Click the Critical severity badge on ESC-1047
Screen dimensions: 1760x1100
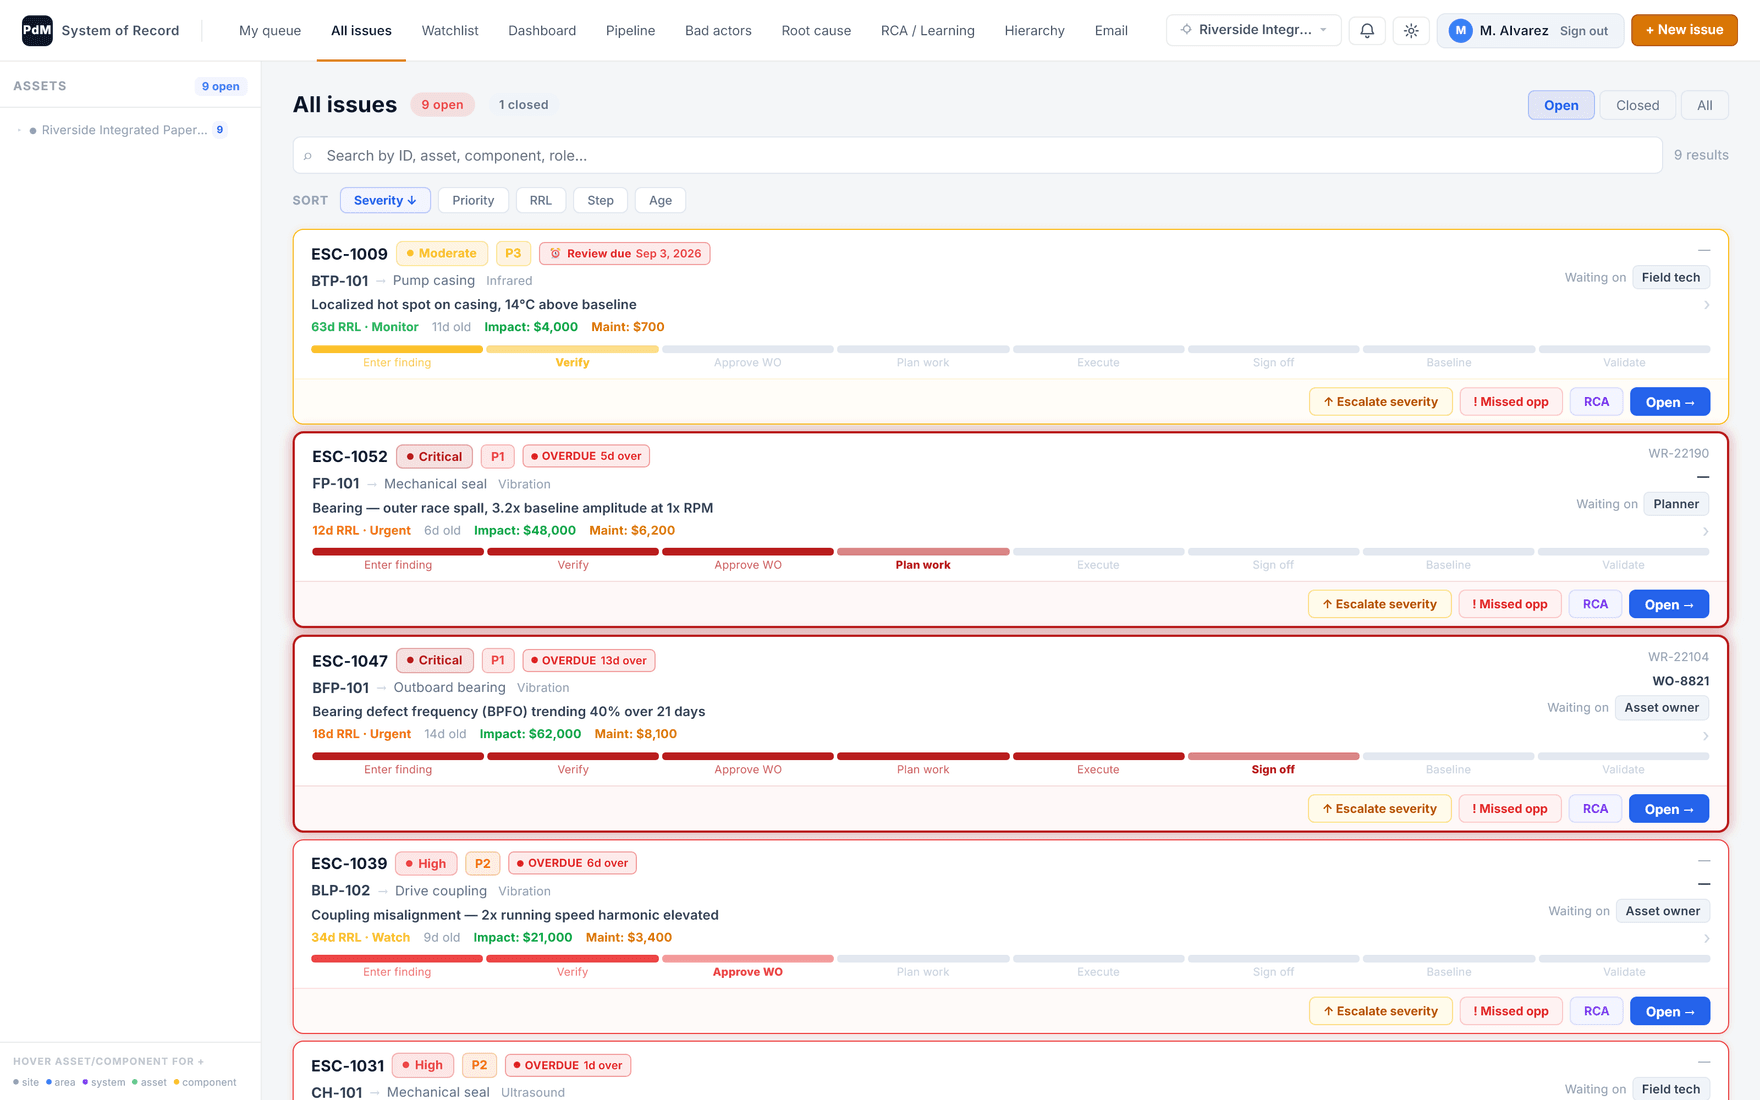pos(434,661)
